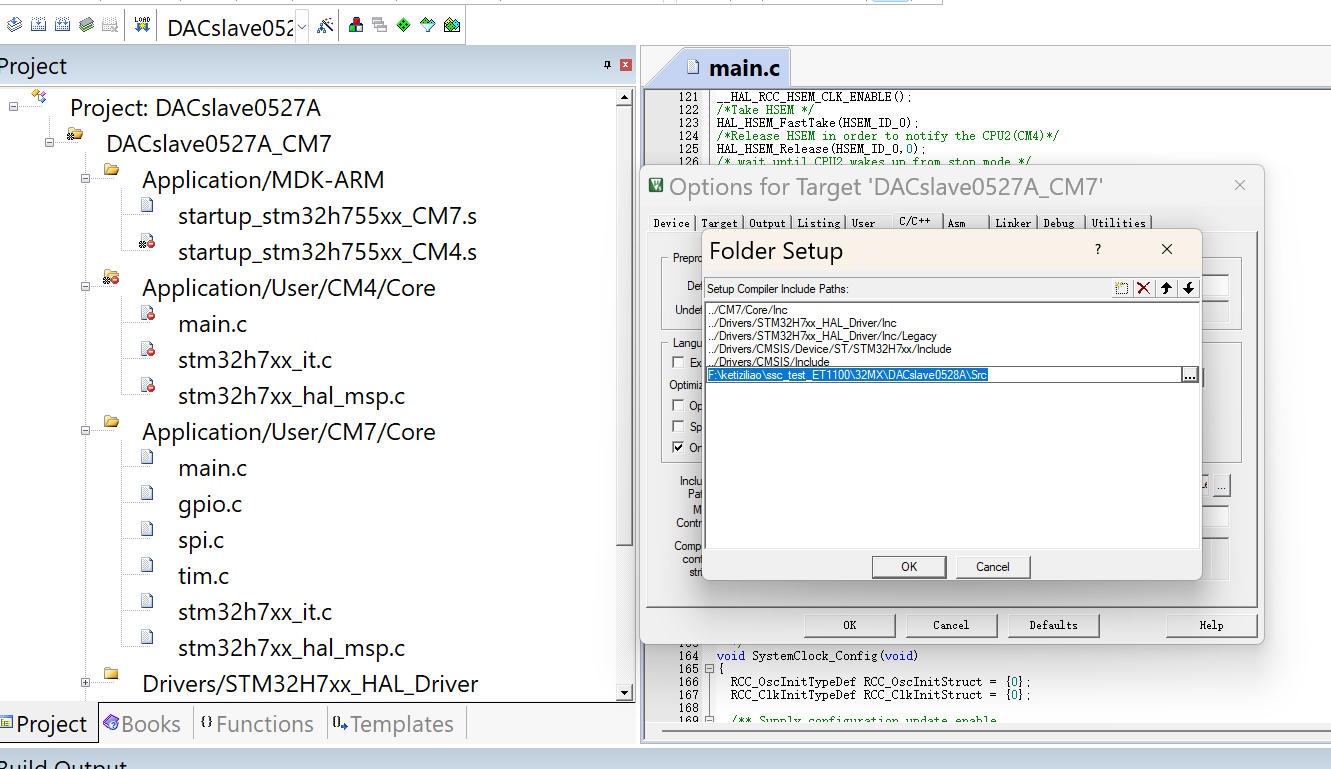Image resolution: width=1331 pixels, height=769 pixels.
Task: Switch to the Target tab in Options
Action: 719,223
